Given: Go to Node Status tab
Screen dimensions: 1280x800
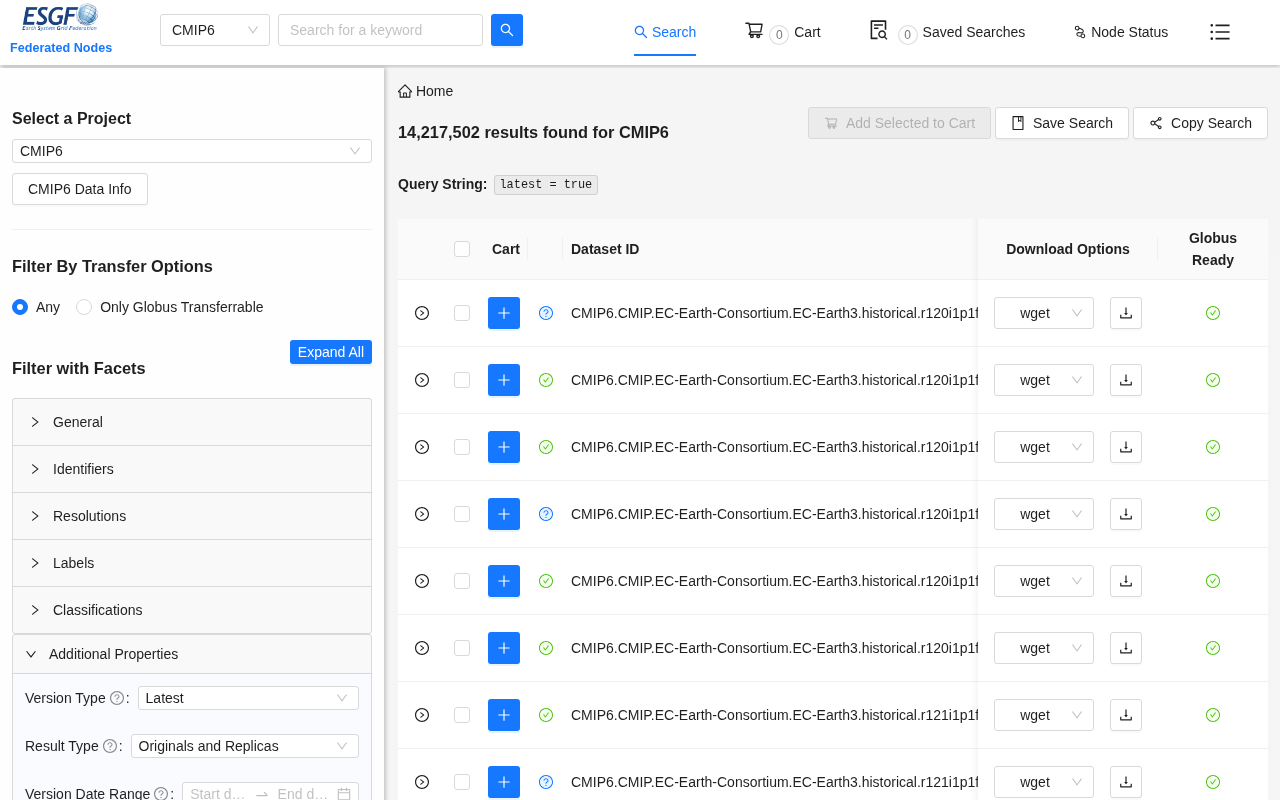Looking at the screenshot, I should coord(1120,32).
